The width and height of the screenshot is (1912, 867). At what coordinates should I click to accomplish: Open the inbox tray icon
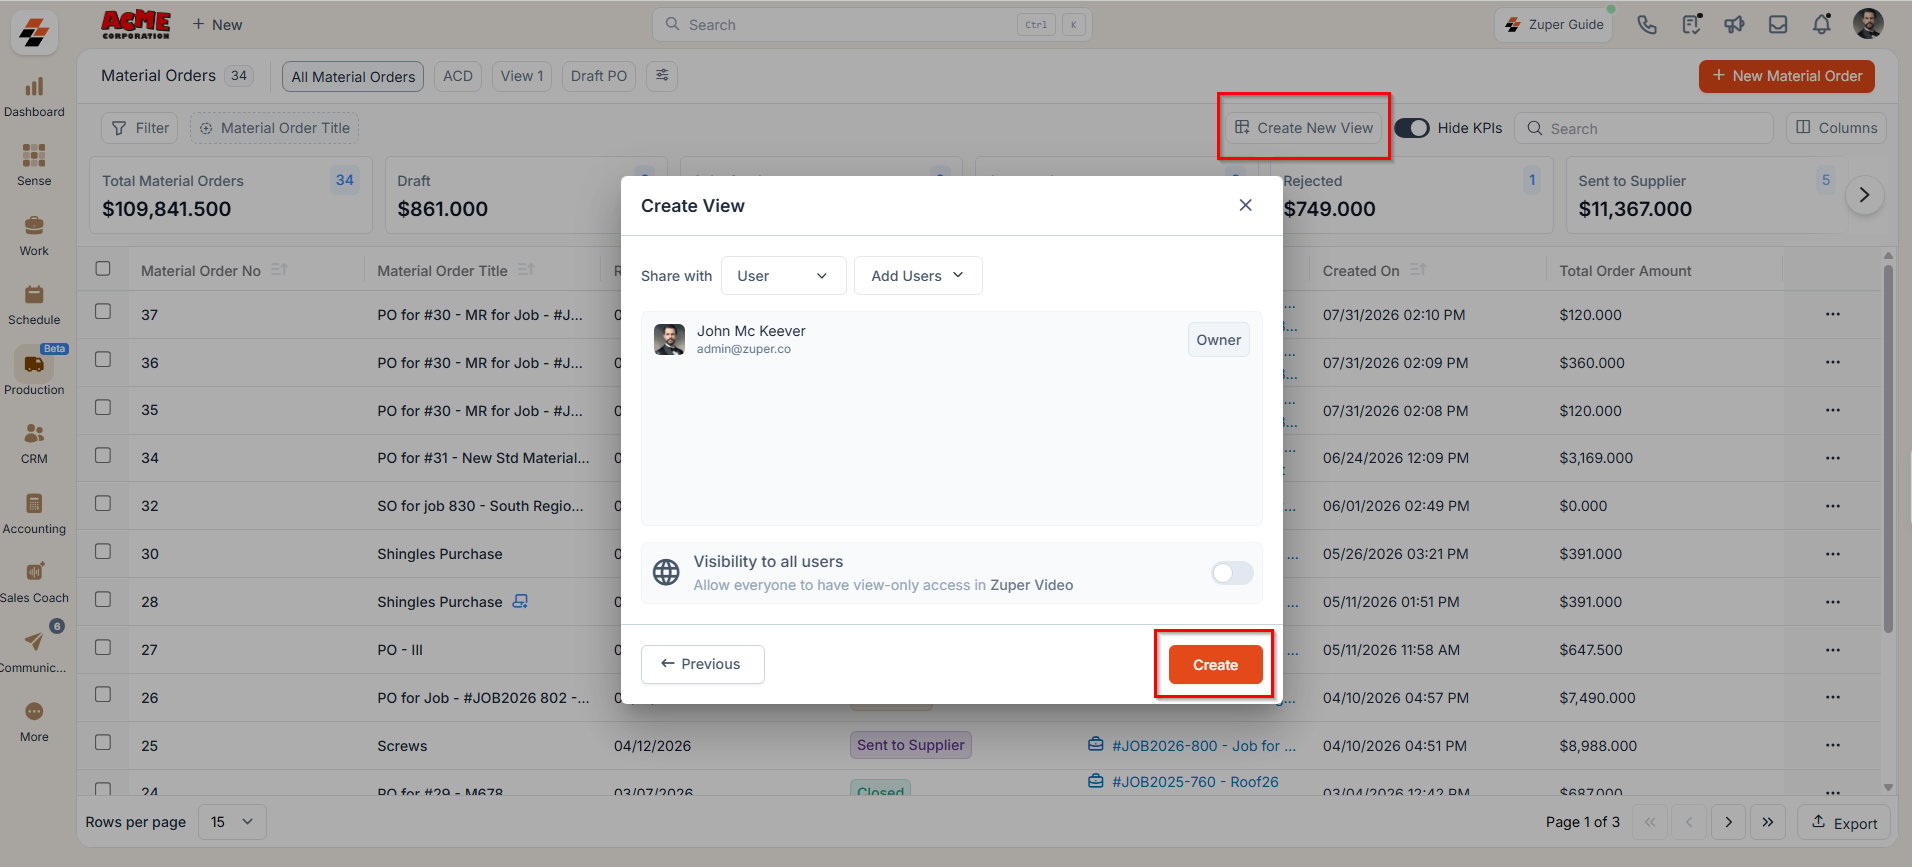click(1778, 25)
